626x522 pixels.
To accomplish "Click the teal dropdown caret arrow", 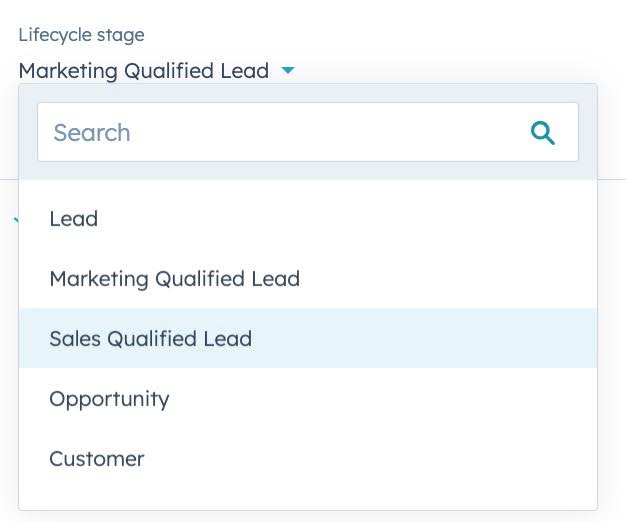I will (x=288, y=71).
